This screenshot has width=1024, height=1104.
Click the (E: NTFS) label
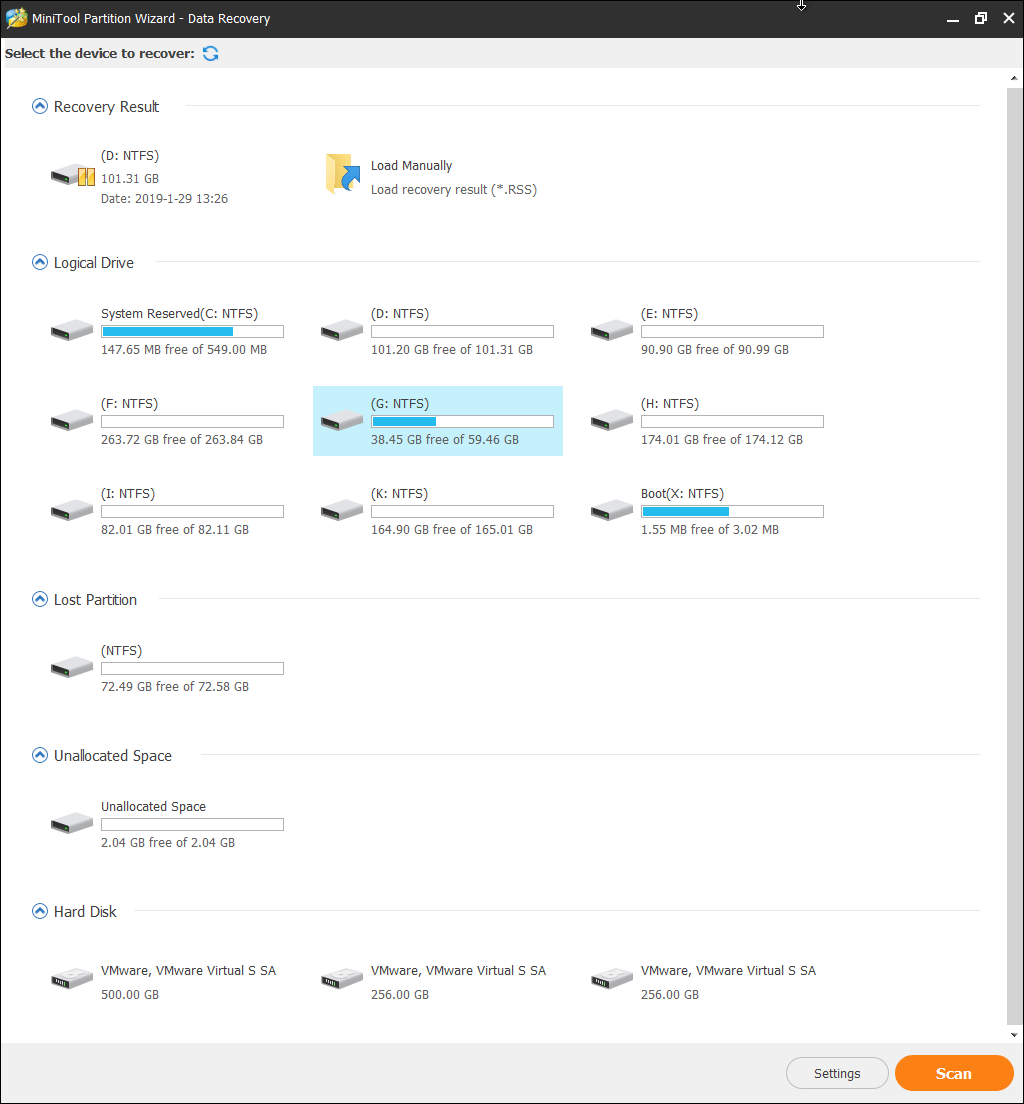pos(669,313)
